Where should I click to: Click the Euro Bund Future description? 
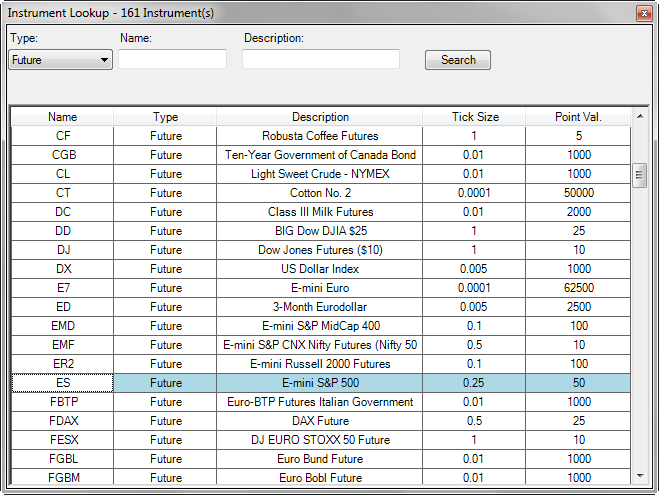point(320,459)
